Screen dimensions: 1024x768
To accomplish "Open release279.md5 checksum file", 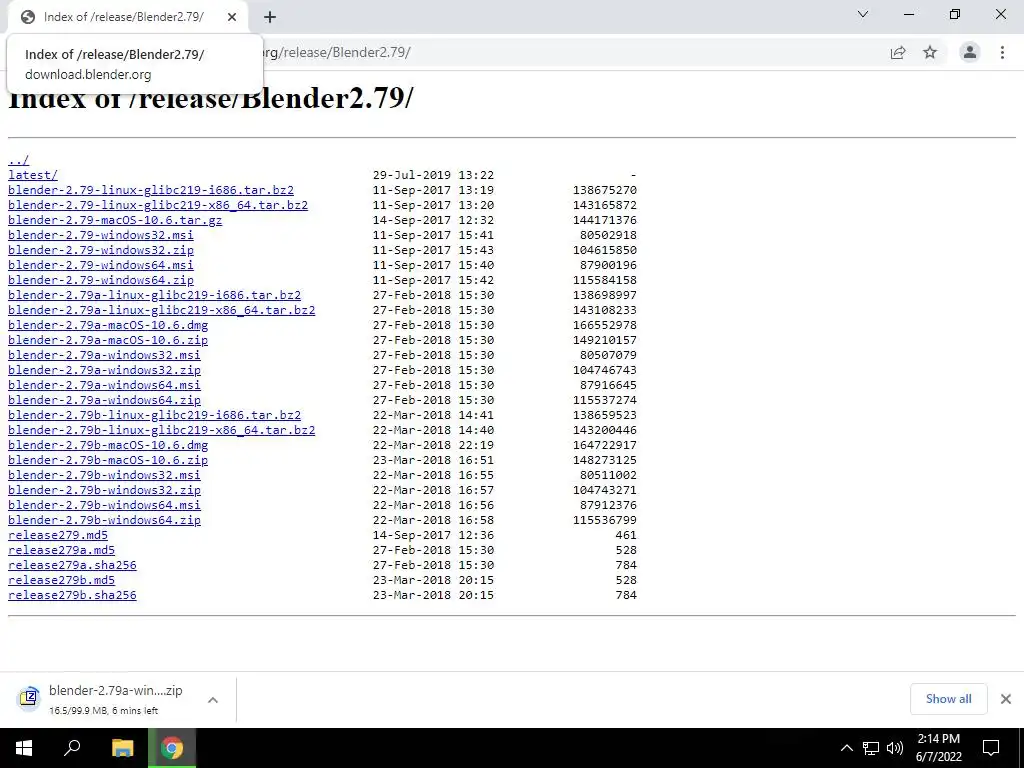I will pyautogui.click(x=57, y=536).
